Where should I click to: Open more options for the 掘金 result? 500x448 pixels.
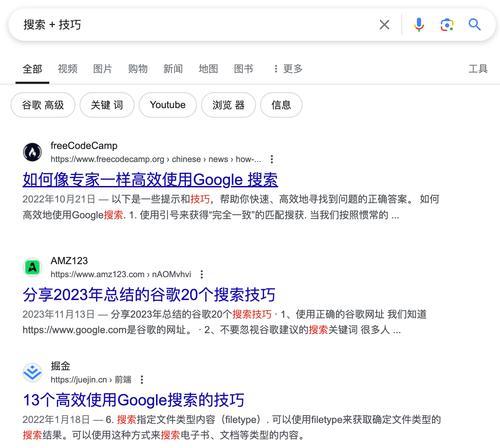coord(142,380)
